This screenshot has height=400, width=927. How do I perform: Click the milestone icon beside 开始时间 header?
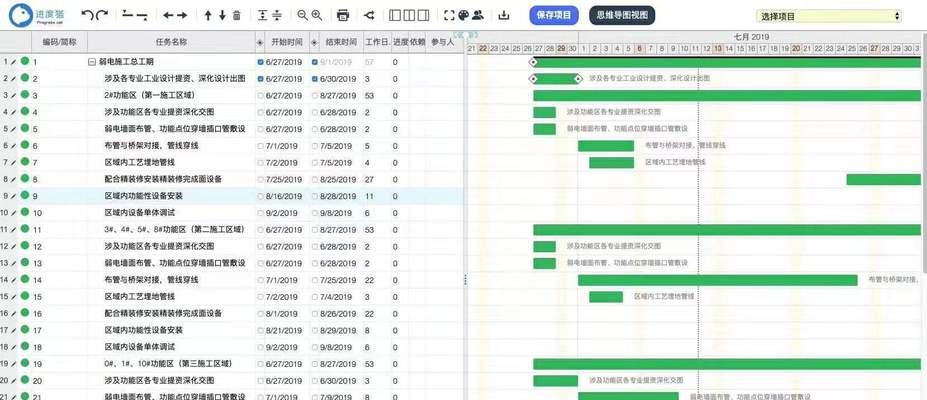pos(260,42)
